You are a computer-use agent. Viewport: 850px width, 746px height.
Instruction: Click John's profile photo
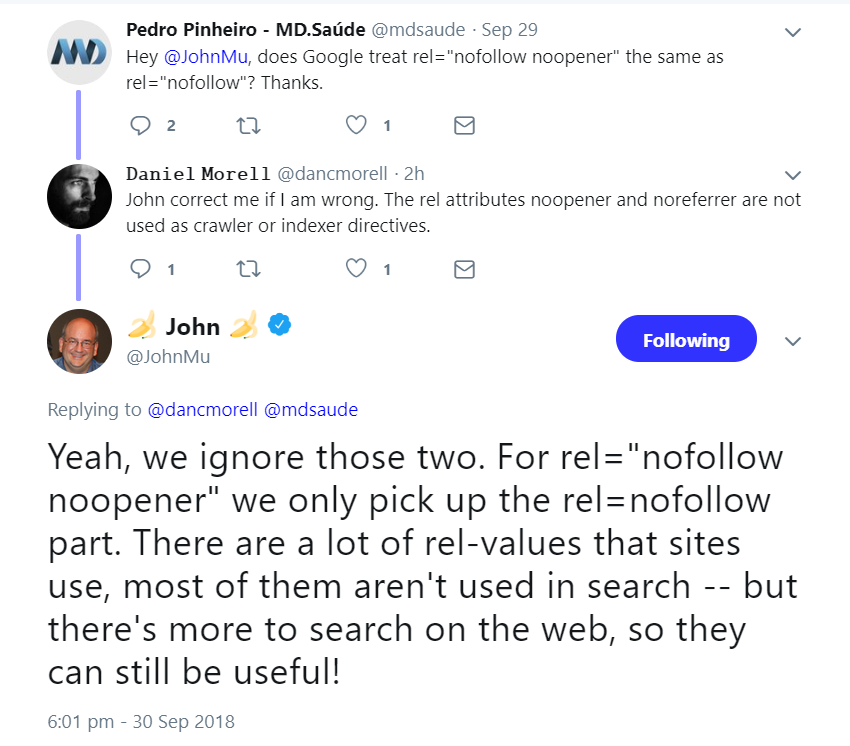(x=79, y=341)
